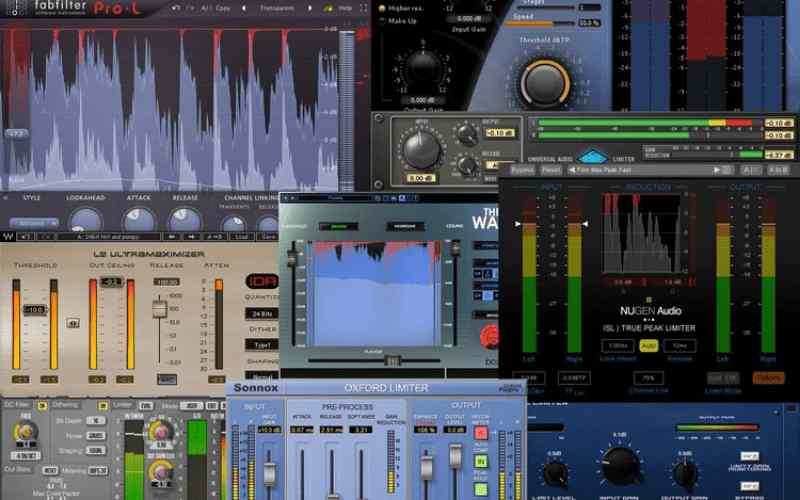Click the Sonnox Attack value field
The width and height of the screenshot is (800, 500).
(x=301, y=430)
